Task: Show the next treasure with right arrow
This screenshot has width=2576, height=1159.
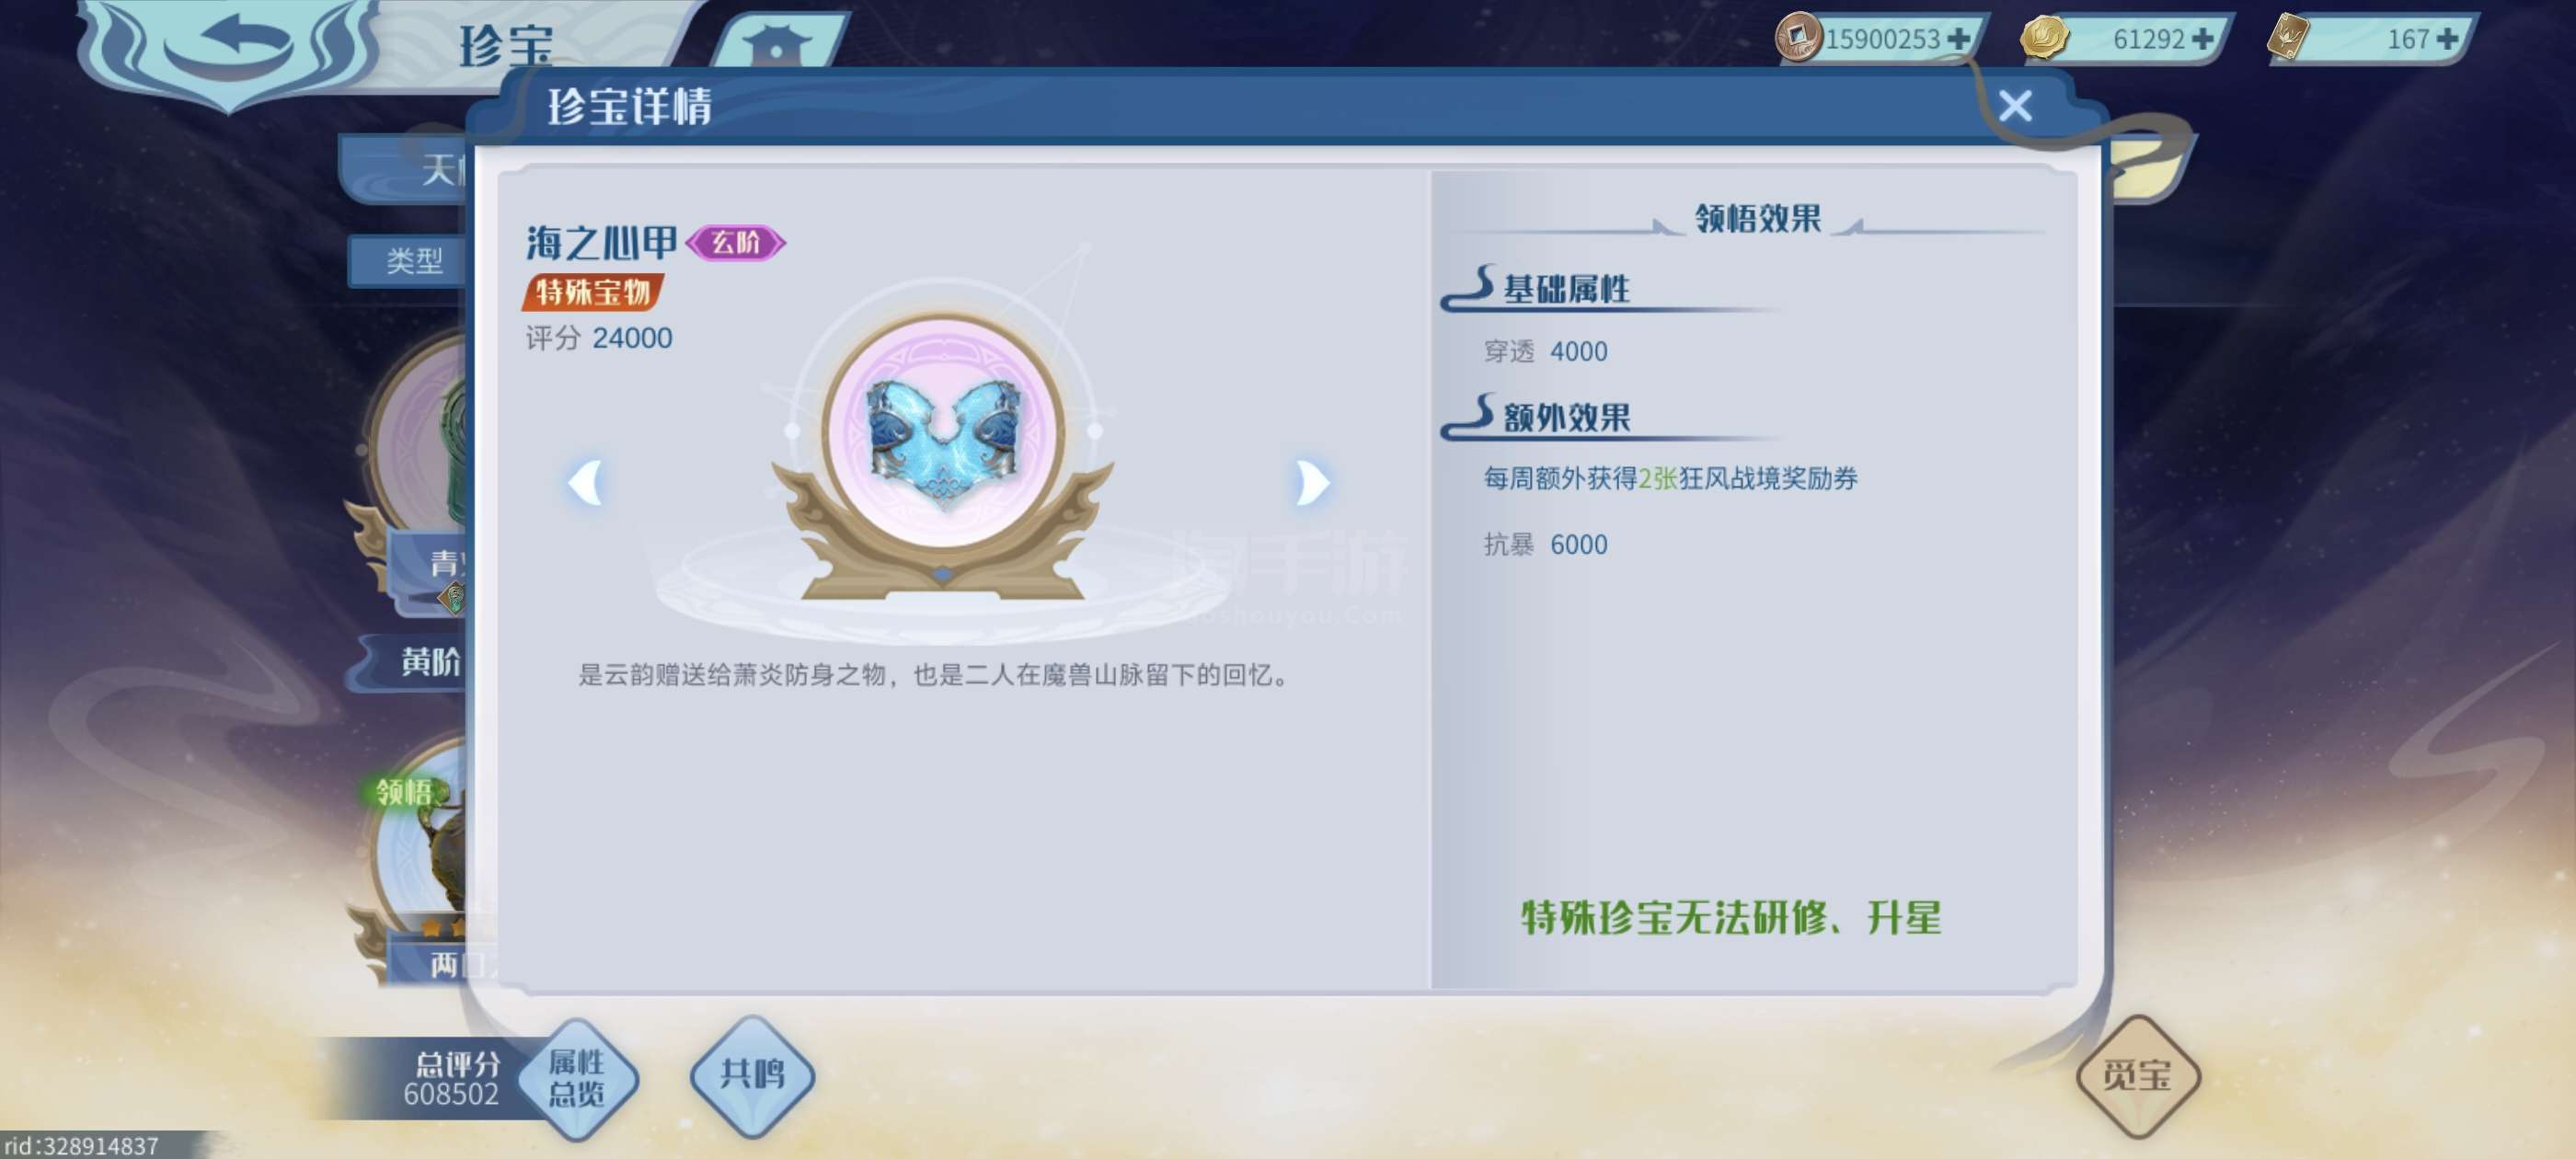Action: pyautogui.click(x=1312, y=484)
